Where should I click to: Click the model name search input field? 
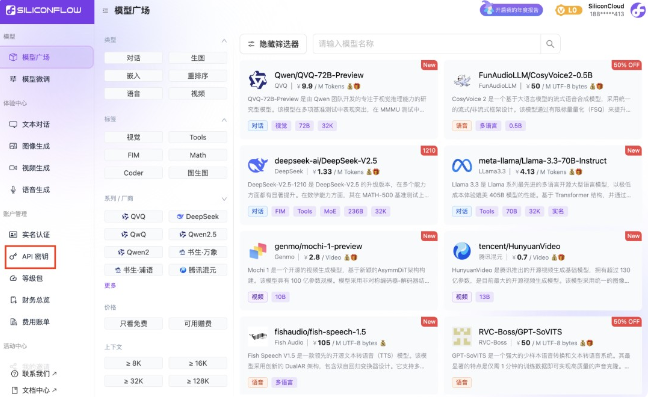426,44
